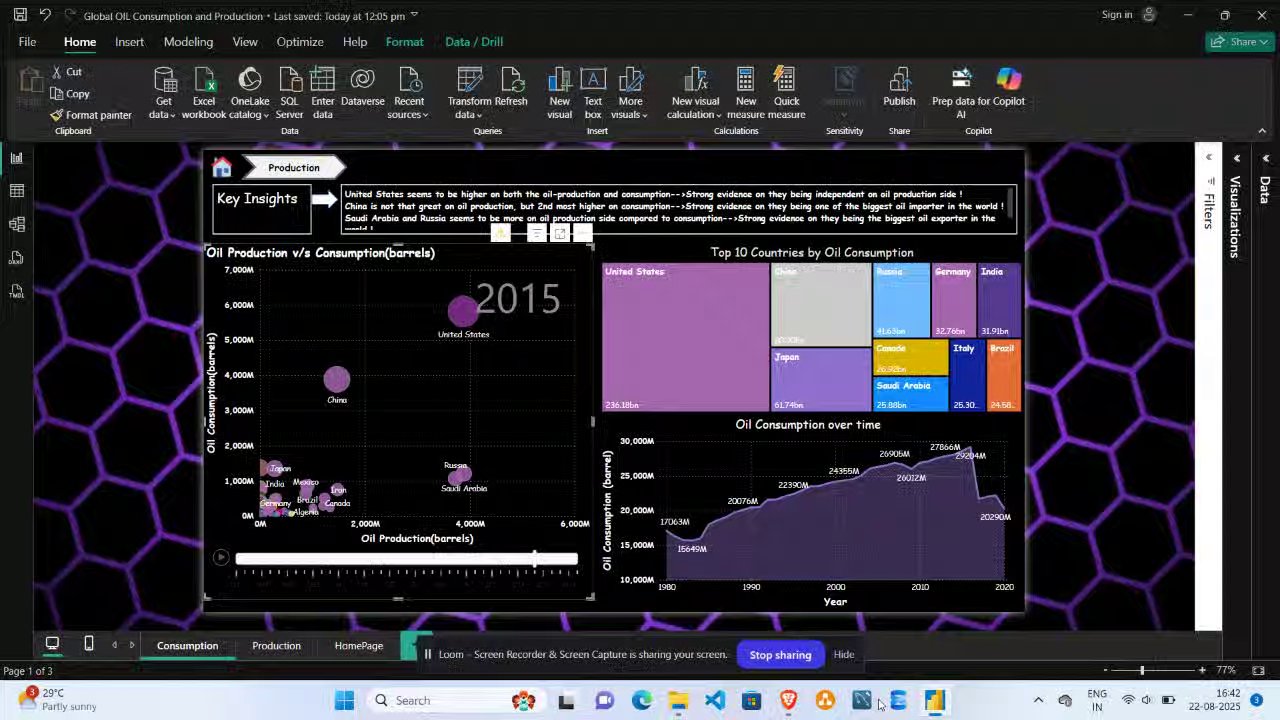1280x720 pixels.
Task: Click the Copy command
Action: click(x=70, y=93)
